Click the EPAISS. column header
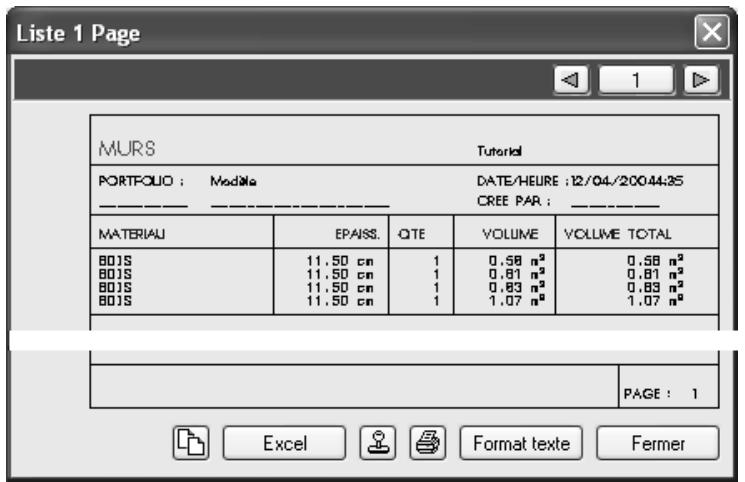This screenshot has width=745, height=482. [x=357, y=234]
